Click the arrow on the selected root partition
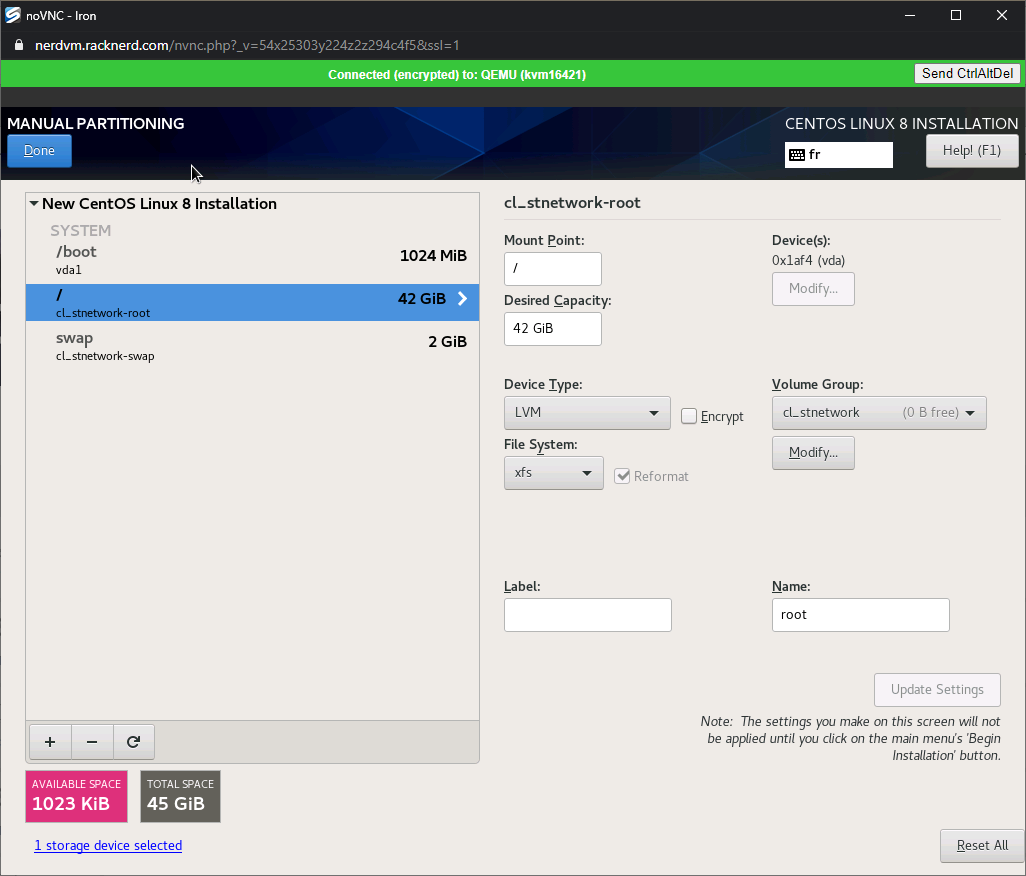The width and height of the screenshot is (1026, 876). click(462, 298)
